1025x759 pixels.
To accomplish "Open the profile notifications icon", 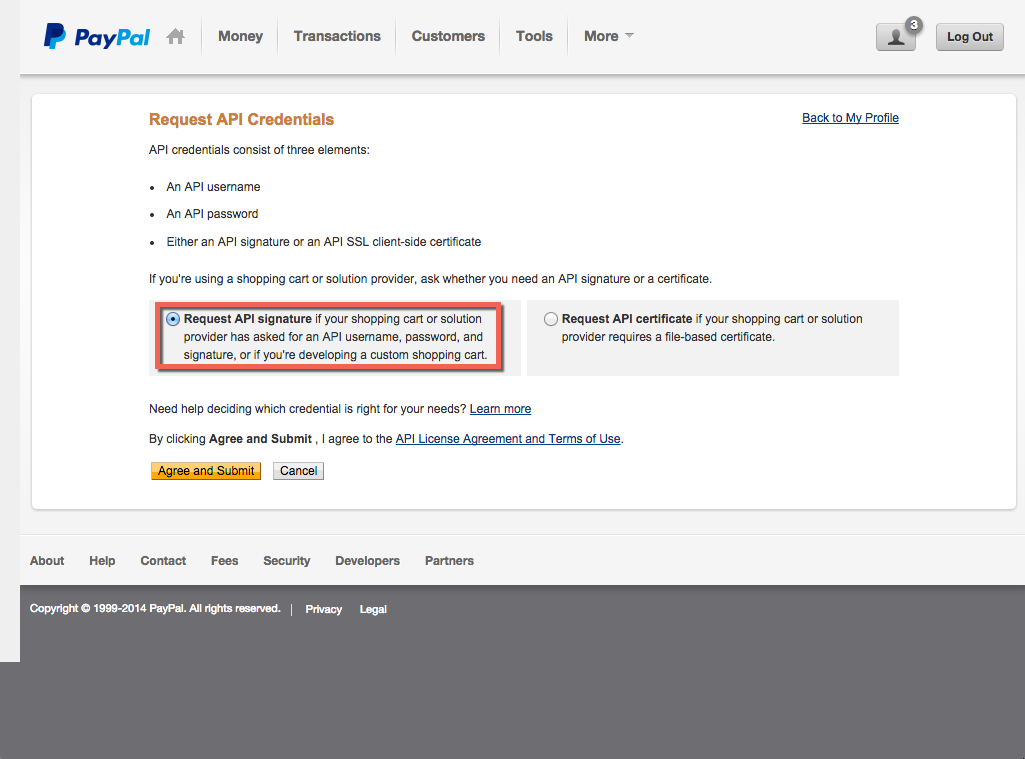I will (896, 36).
